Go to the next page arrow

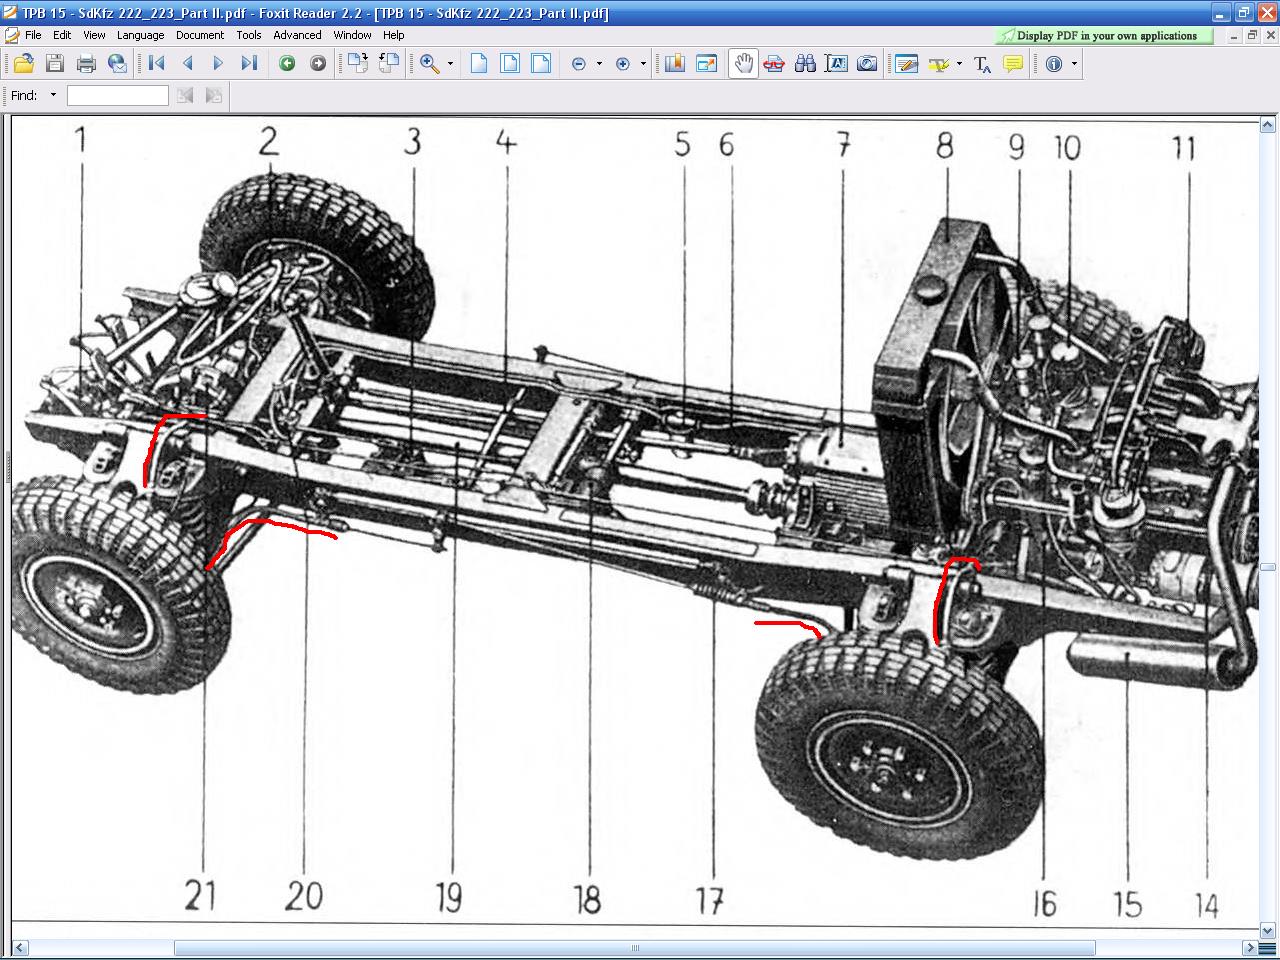[218, 64]
